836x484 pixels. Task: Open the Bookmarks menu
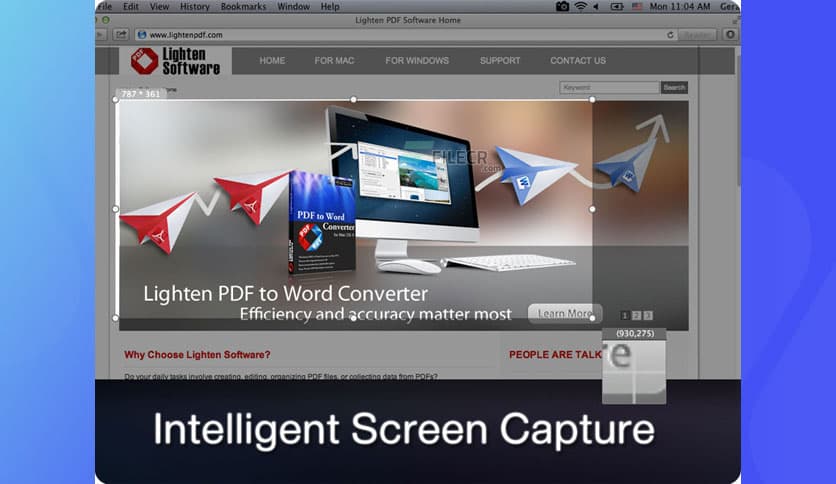click(x=243, y=6)
